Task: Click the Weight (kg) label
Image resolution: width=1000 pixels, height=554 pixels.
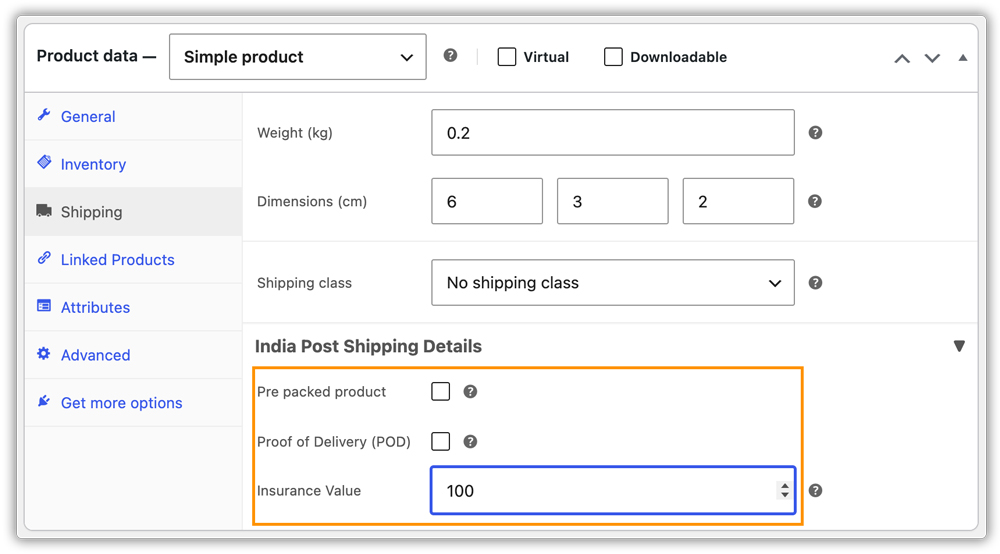Action: coord(295,133)
